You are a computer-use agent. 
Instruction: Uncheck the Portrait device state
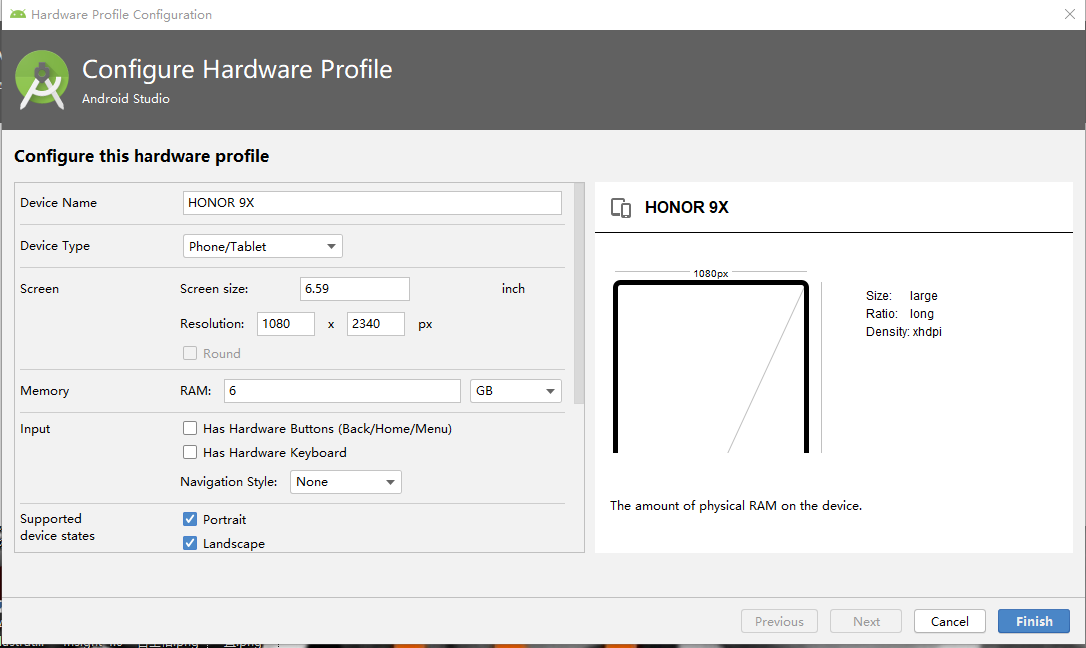coord(190,519)
